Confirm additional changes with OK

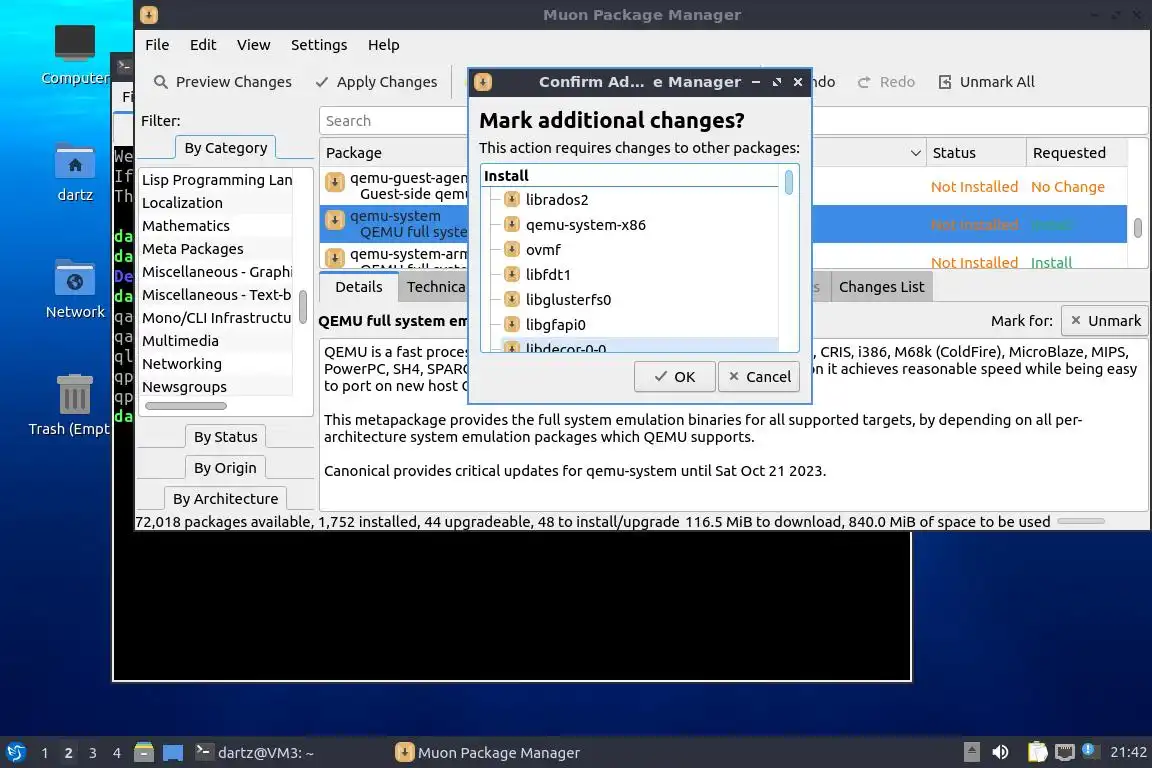[674, 376]
